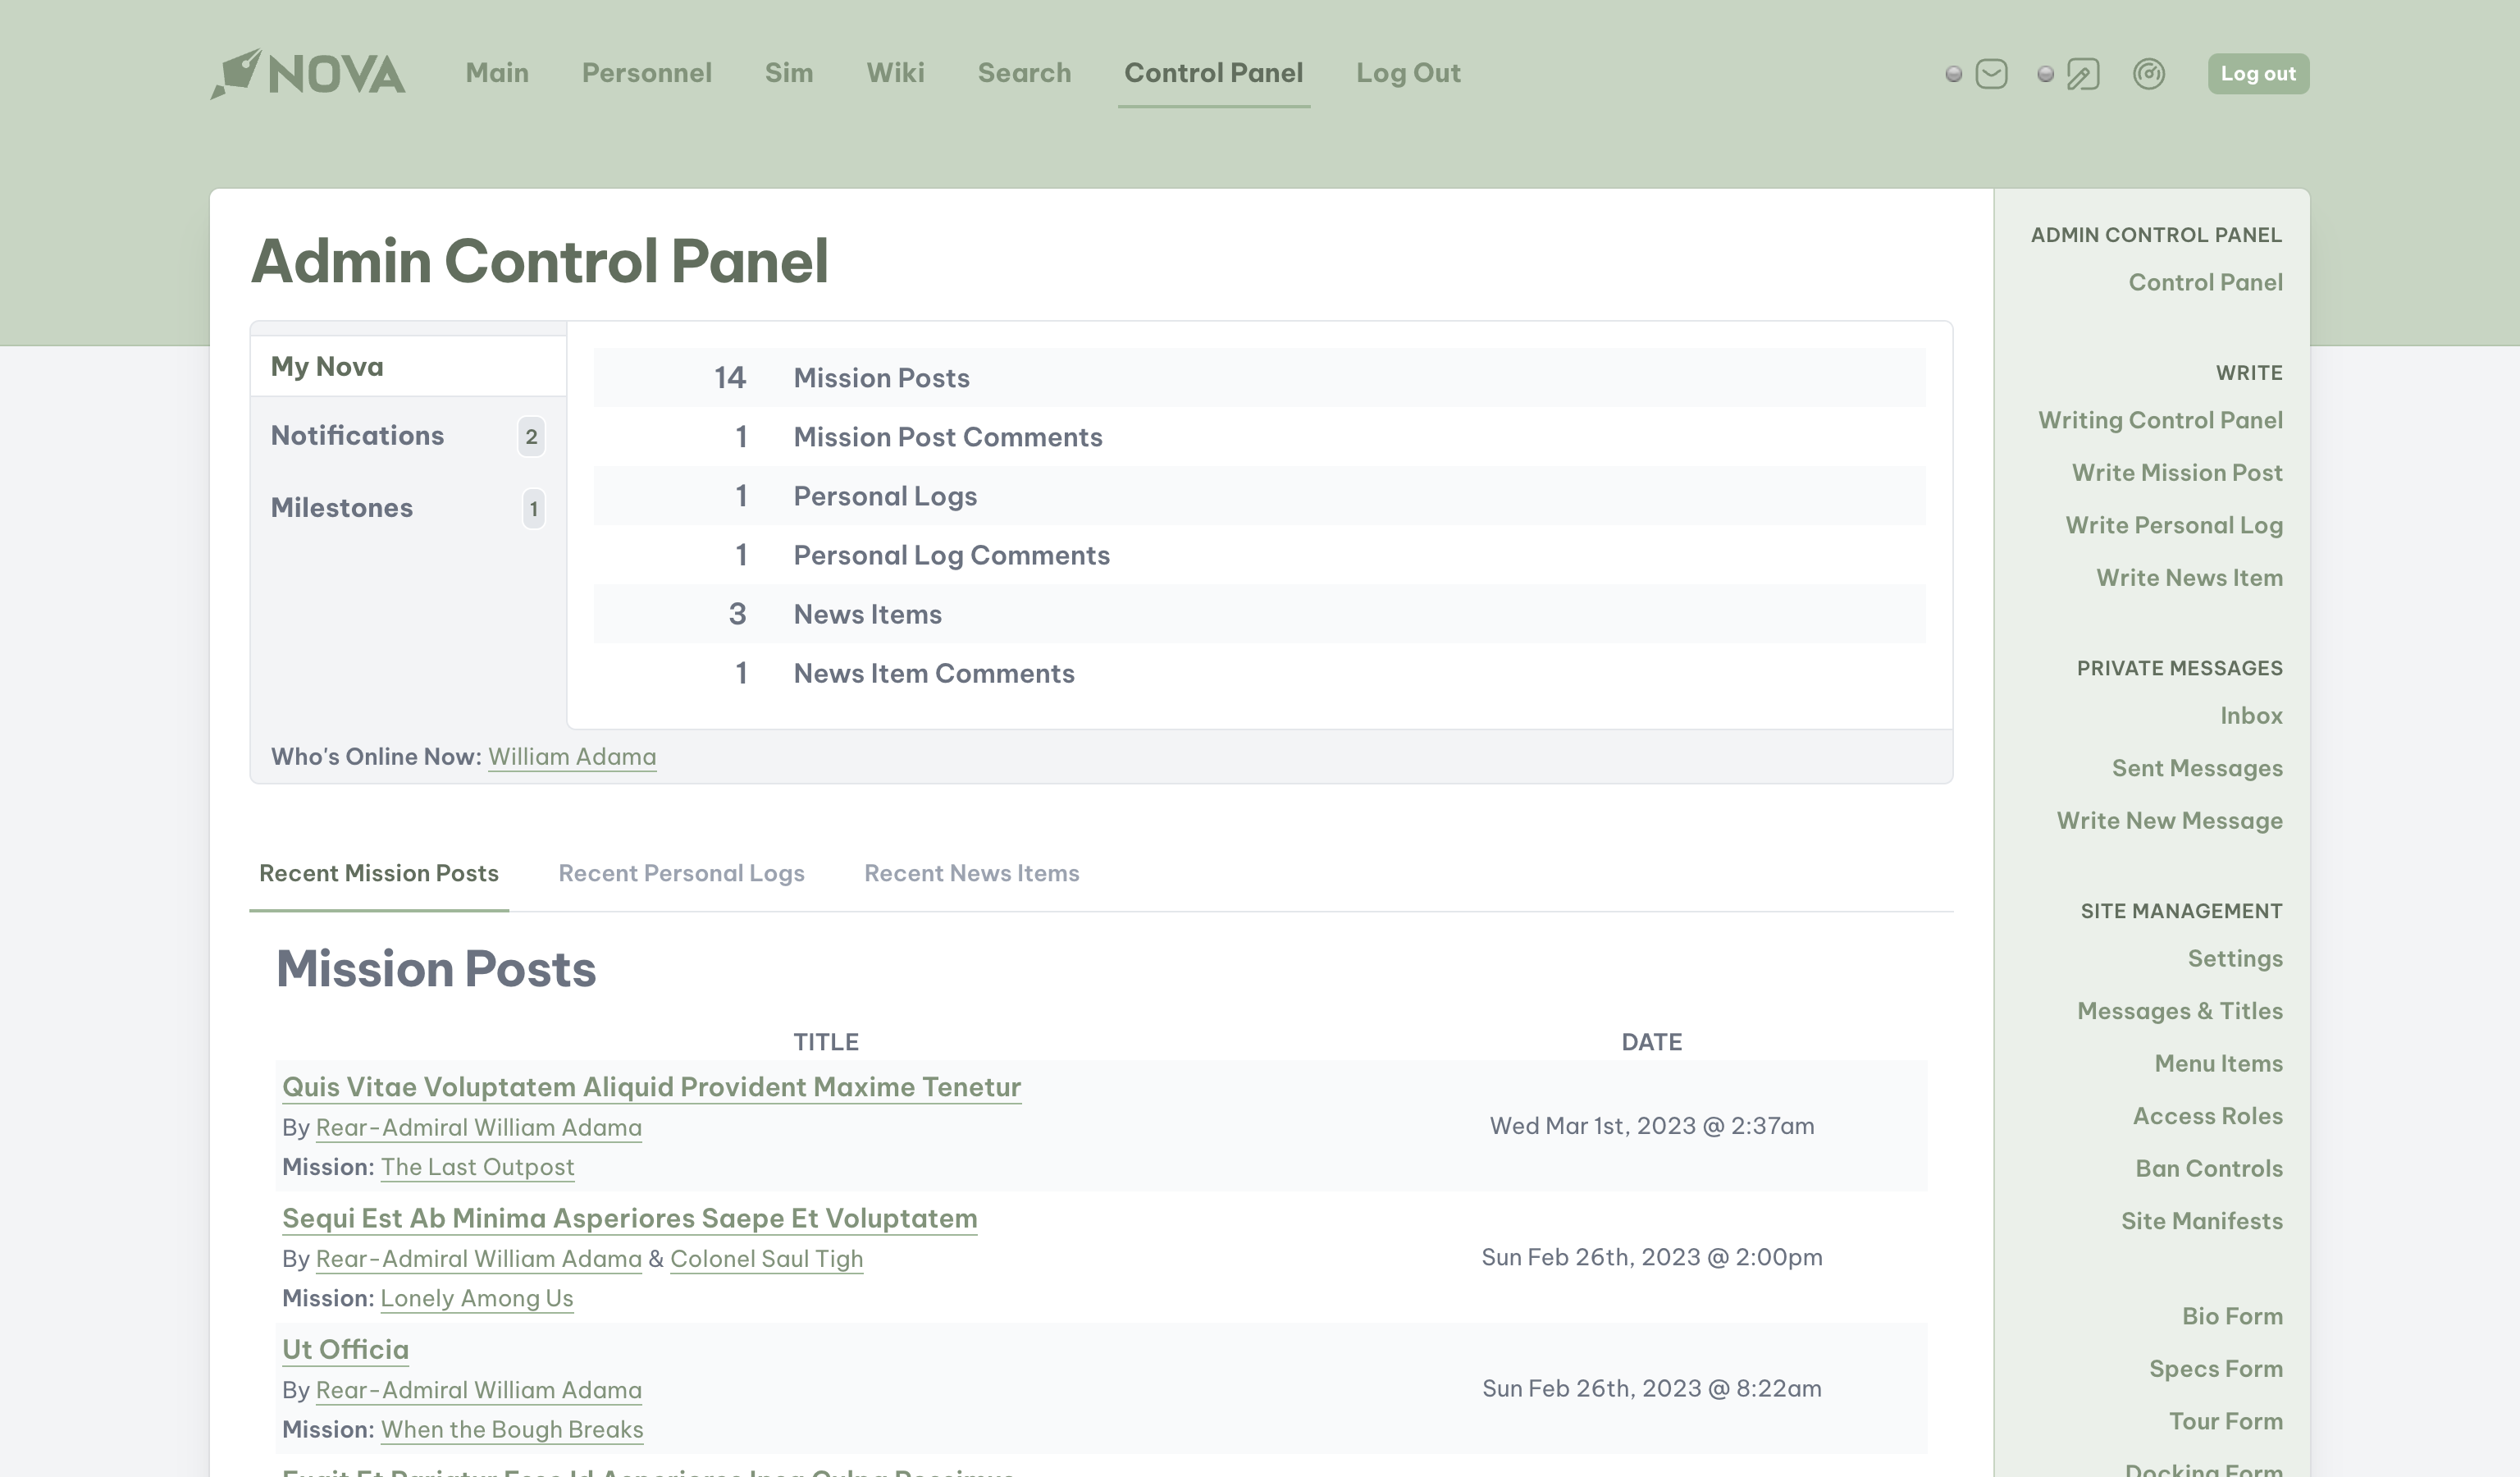The height and width of the screenshot is (1477, 2520).
Task: Click the NOVA rocket logo
Action: tap(308, 73)
